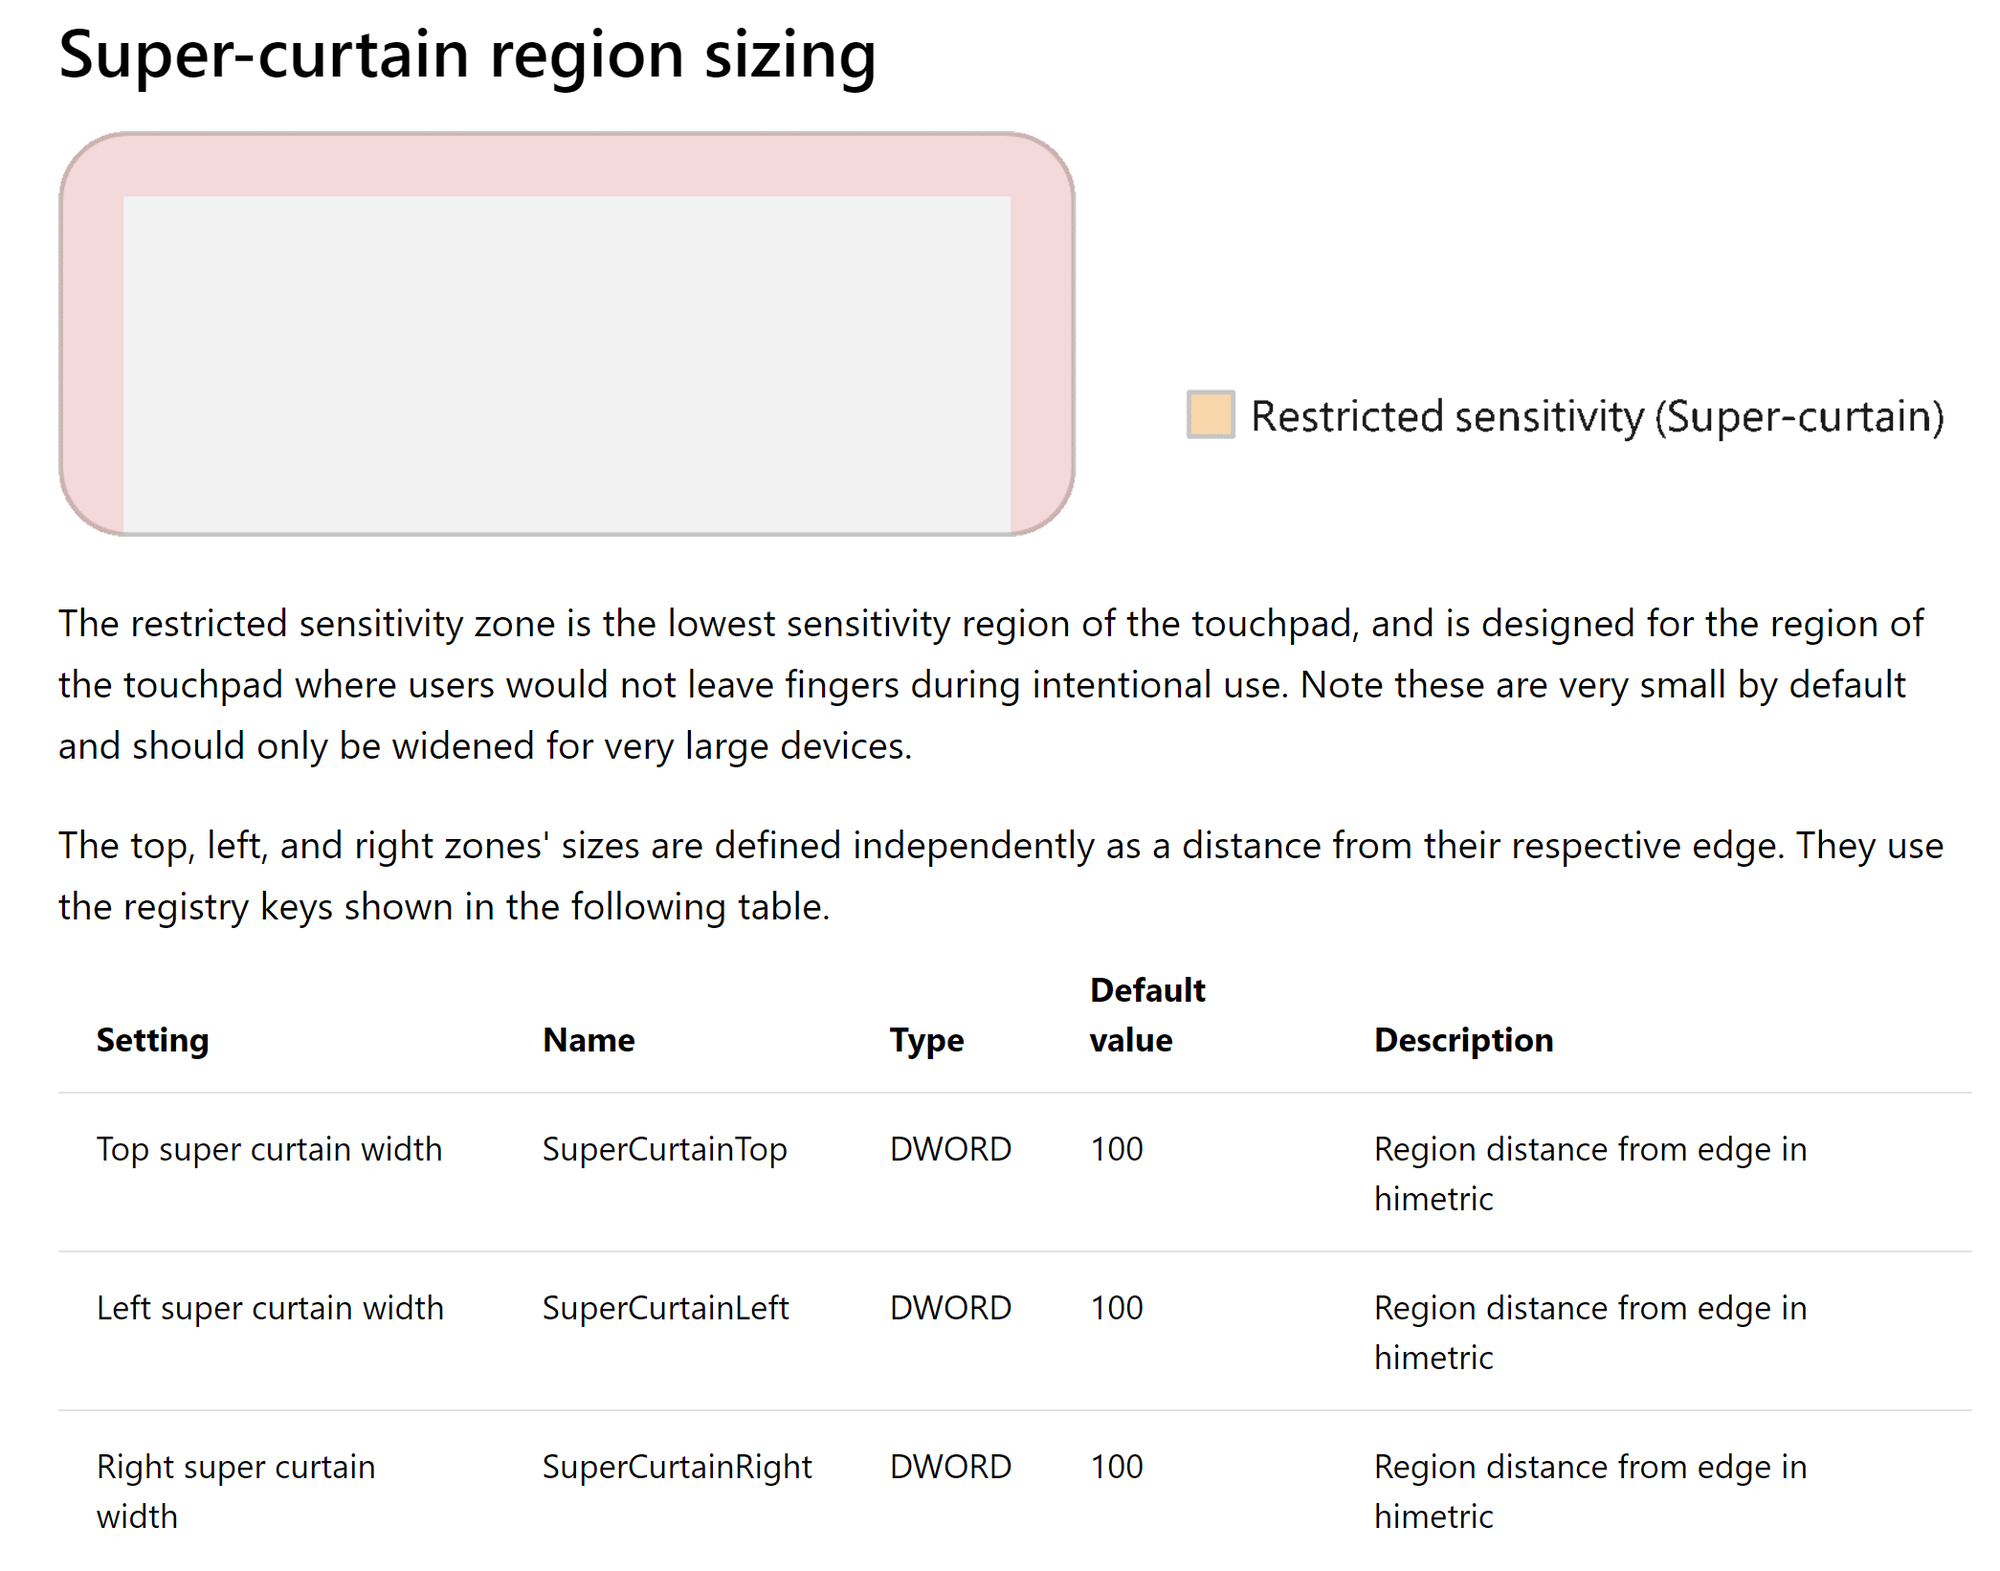This screenshot has width=2000, height=1571.
Task: Click the touchpad super-curtain diagram center
Action: (x=567, y=333)
